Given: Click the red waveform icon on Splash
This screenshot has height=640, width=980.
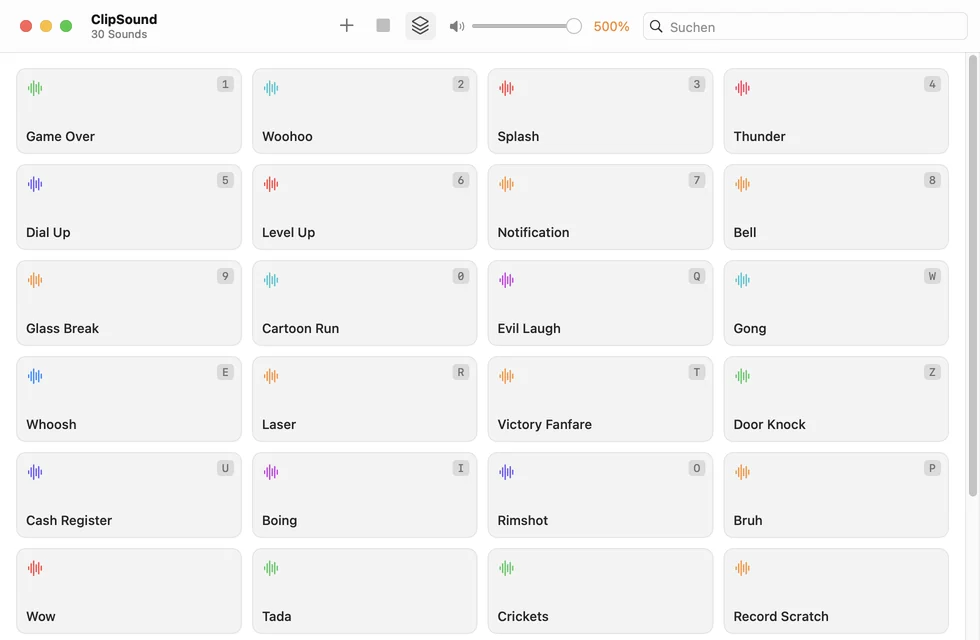Looking at the screenshot, I should click(506, 88).
